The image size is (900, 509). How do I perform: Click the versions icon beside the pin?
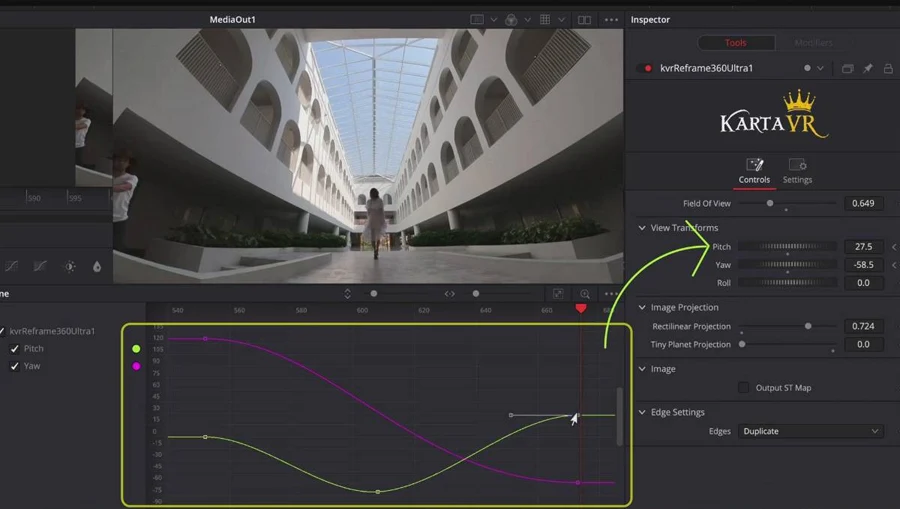coord(847,69)
